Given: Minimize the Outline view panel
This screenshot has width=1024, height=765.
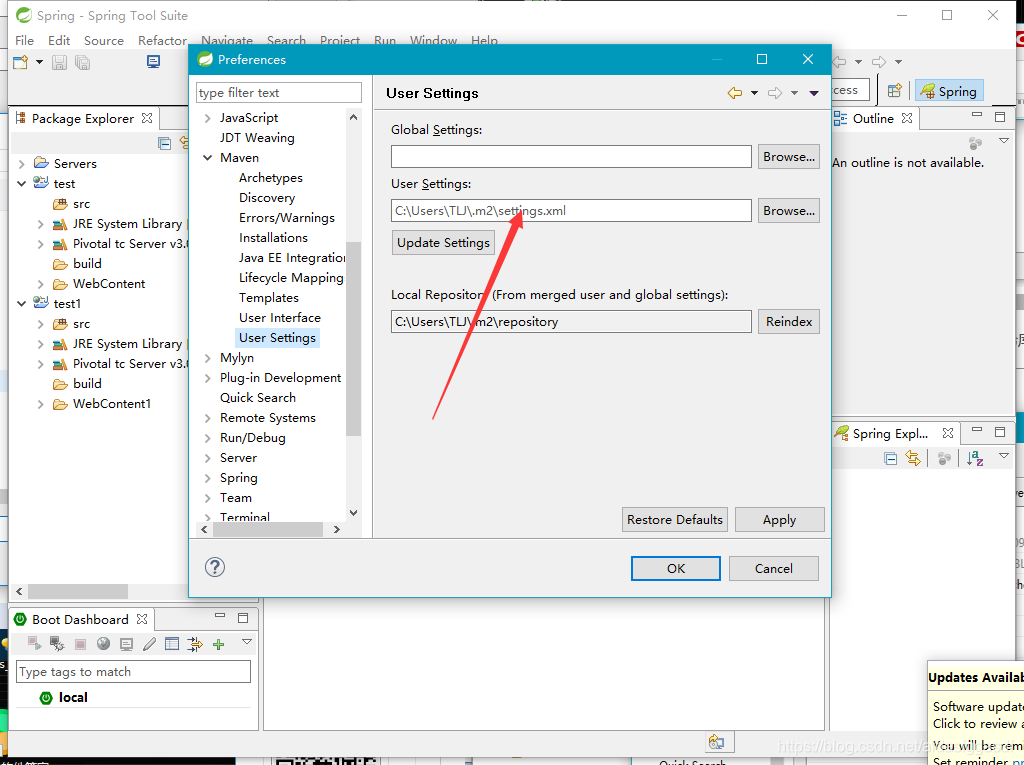Looking at the screenshot, I should (x=977, y=116).
